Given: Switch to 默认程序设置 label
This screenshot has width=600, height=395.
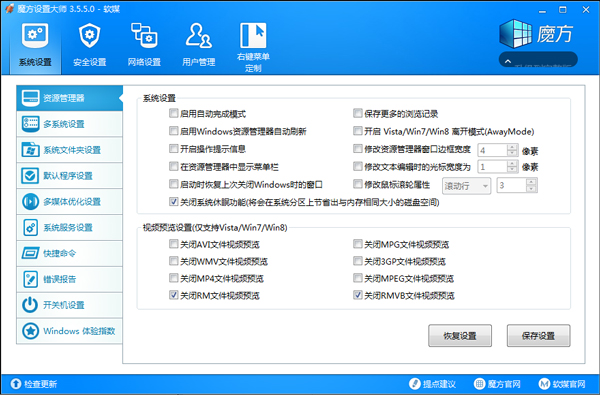Looking at the screenshot, I should click(68, 176).
